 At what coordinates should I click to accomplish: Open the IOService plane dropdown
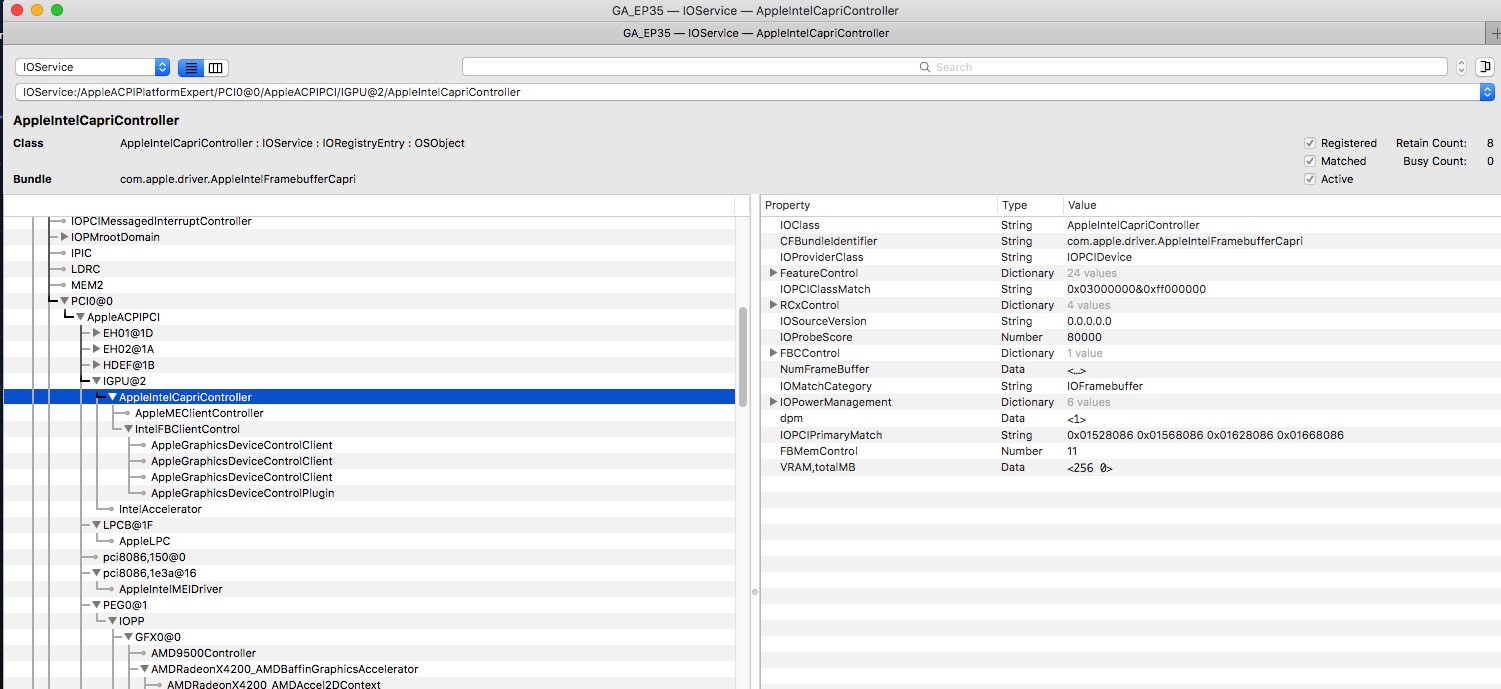(92, 67)
